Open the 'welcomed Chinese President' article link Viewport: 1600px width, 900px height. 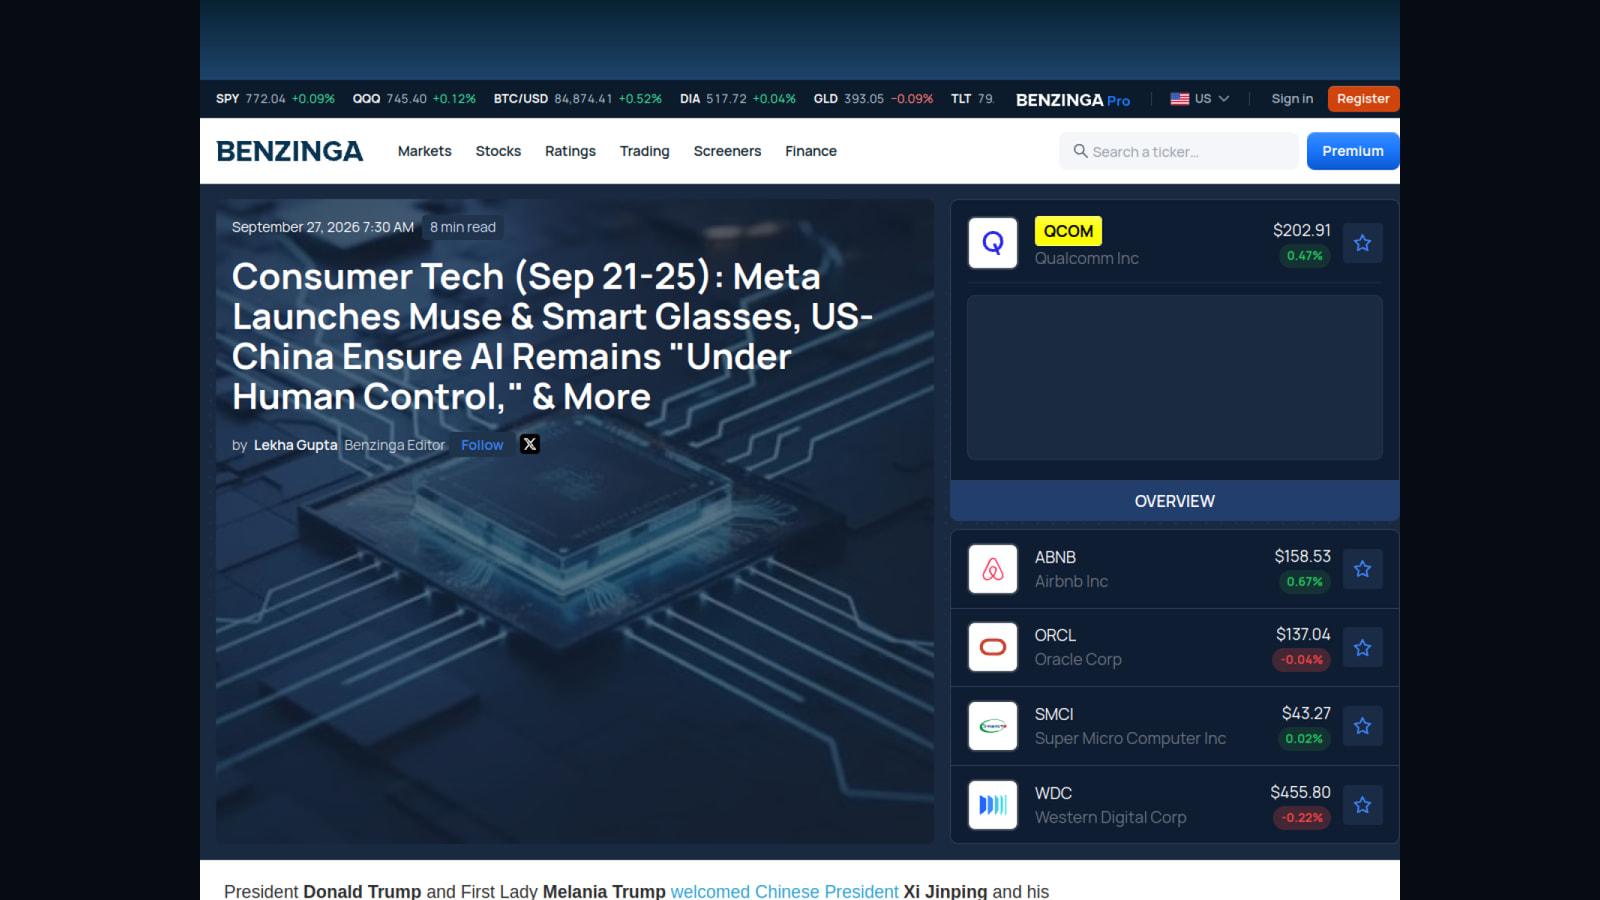click(784, 891)
